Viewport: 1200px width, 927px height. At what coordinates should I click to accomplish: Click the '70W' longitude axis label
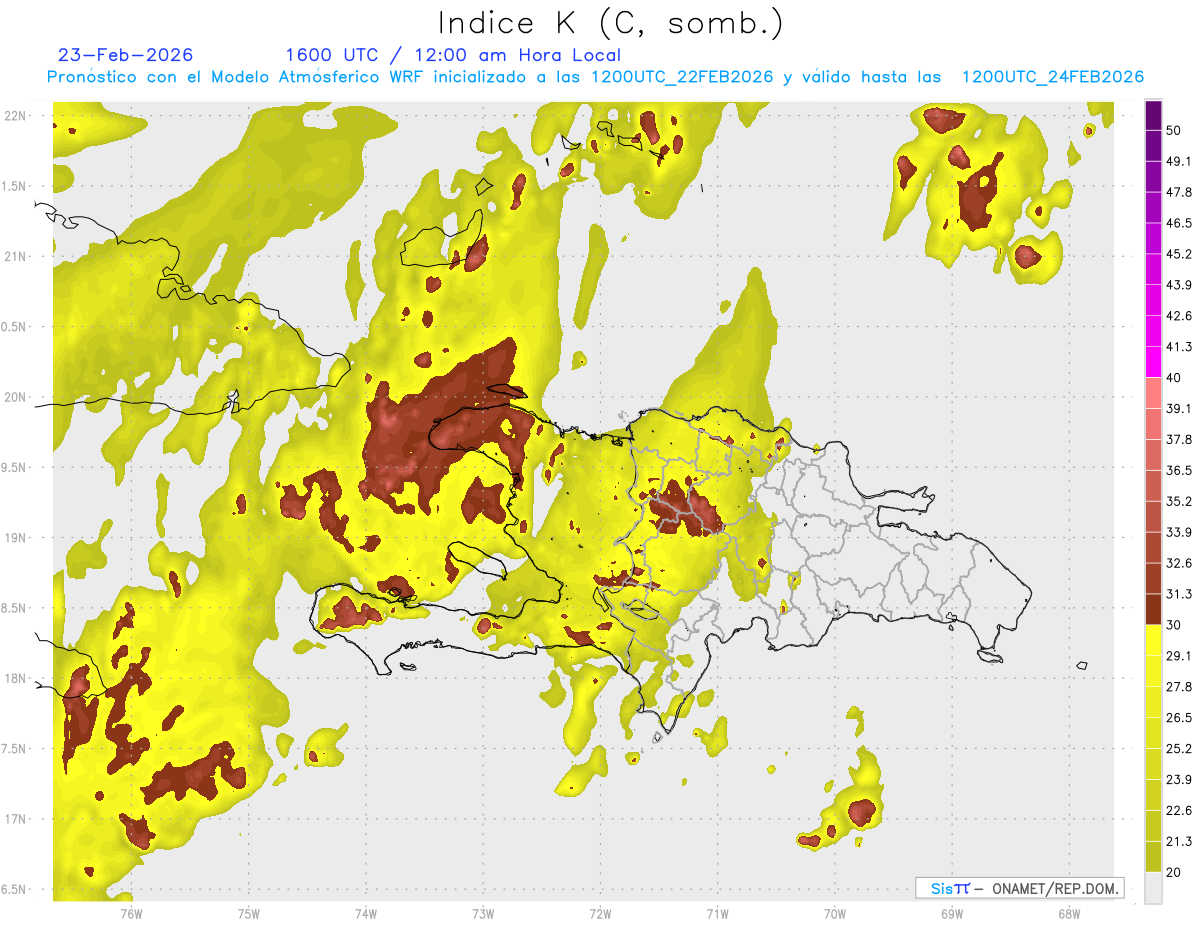[834, 913]
